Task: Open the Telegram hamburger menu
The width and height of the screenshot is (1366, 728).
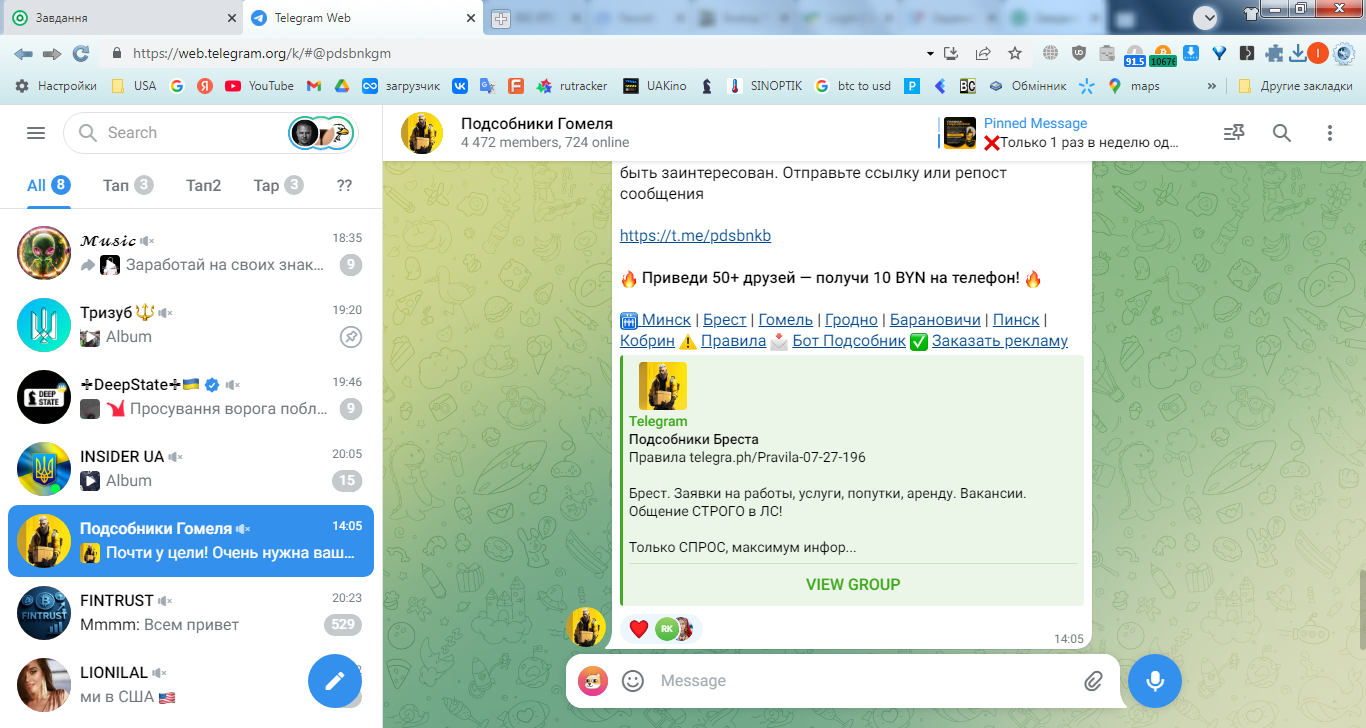Action: (x=36, y=133)
